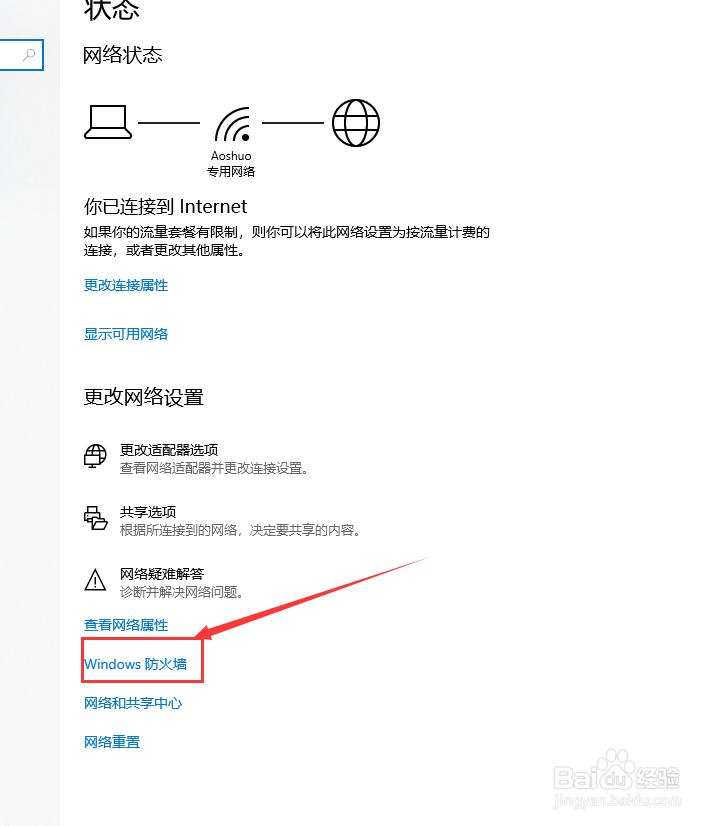Click the 共享选项 printer icon

95,518
